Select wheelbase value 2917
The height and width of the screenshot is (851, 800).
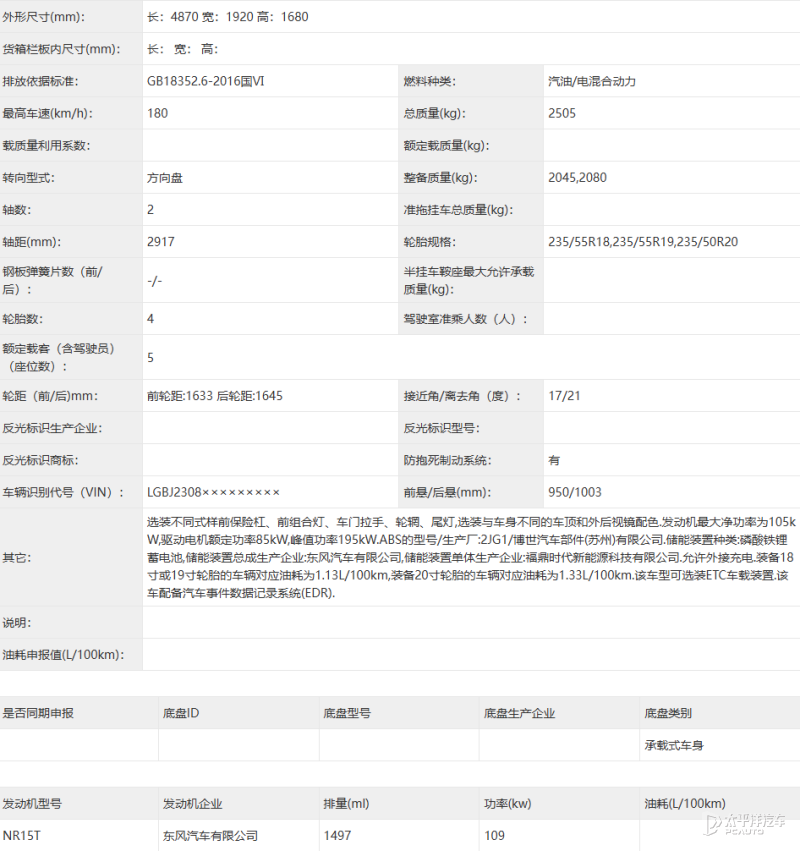pos(161,242)
